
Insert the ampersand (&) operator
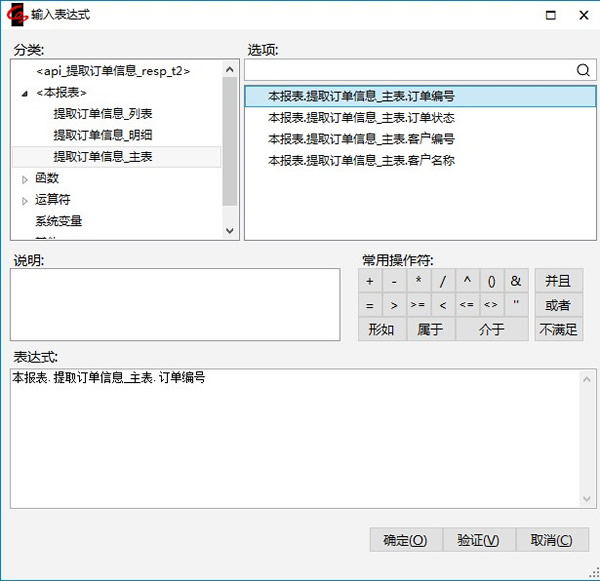[515, 281]
